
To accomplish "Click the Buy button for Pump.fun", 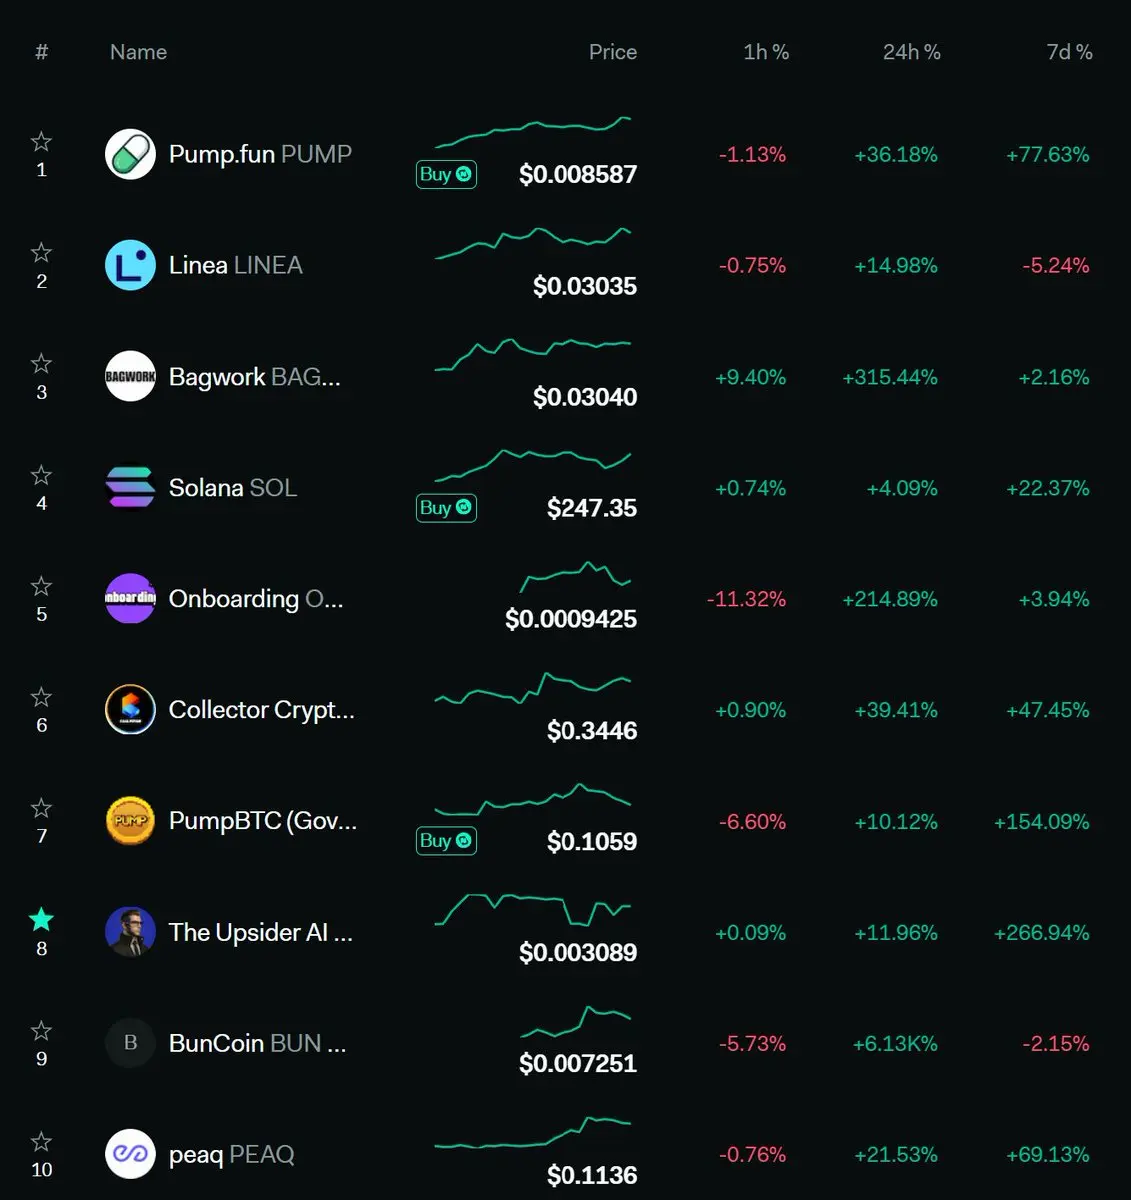I will (446, 174).
